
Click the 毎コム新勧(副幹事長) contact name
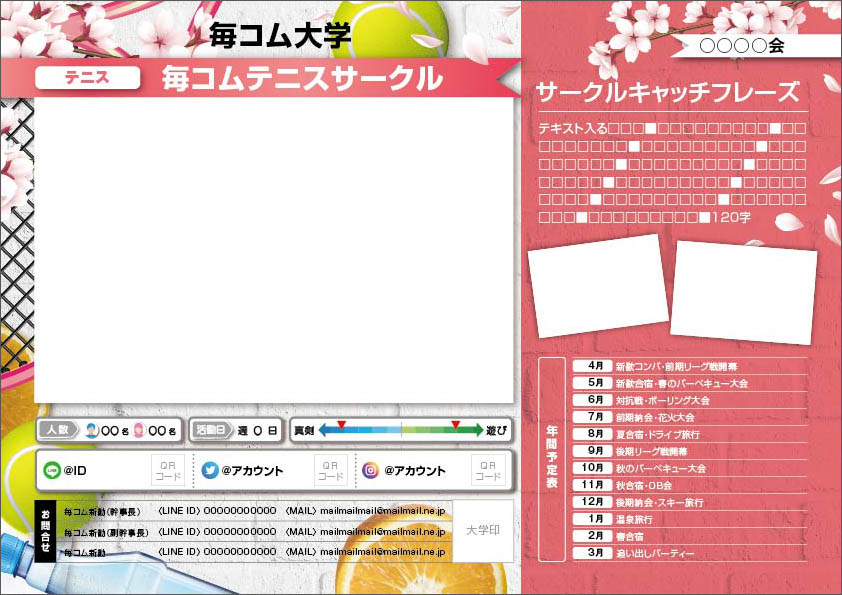pyautogui.click(x=106, y=533)
